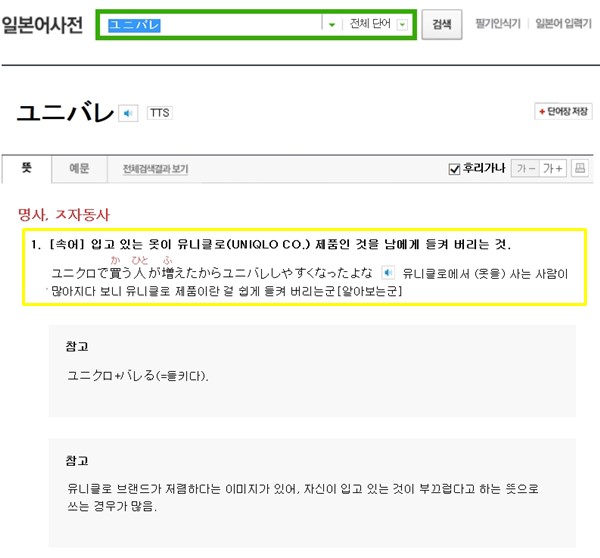Increase font size with the 가+ button

pyautogui.click(x=552, y=169)
